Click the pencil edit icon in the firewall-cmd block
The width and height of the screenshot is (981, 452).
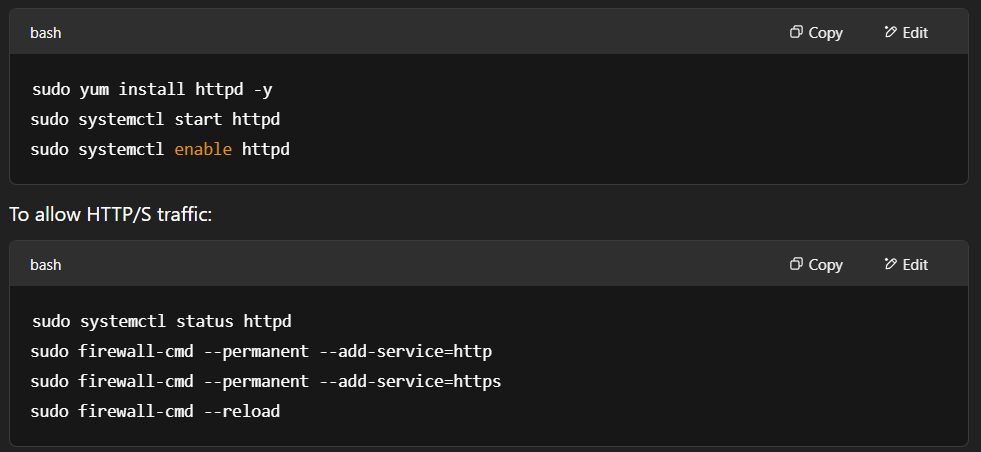click(x=890, y=264)
